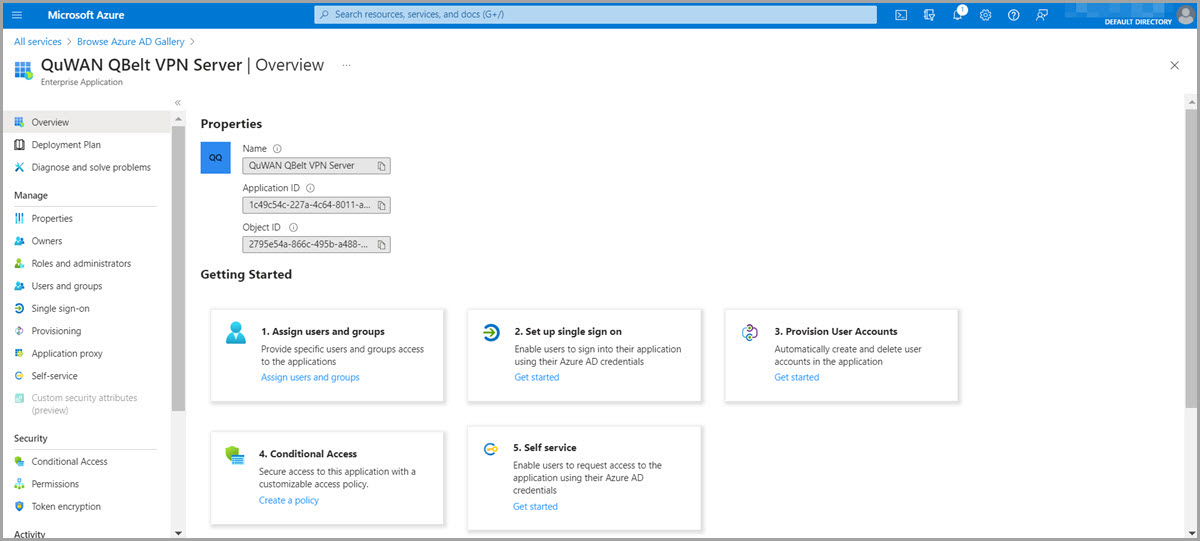Click the enterprise application icon beside title

pos(23,70)
